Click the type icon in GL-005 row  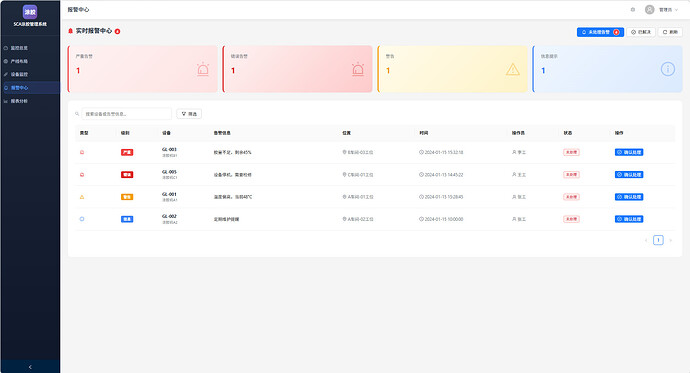click(82, 175)
